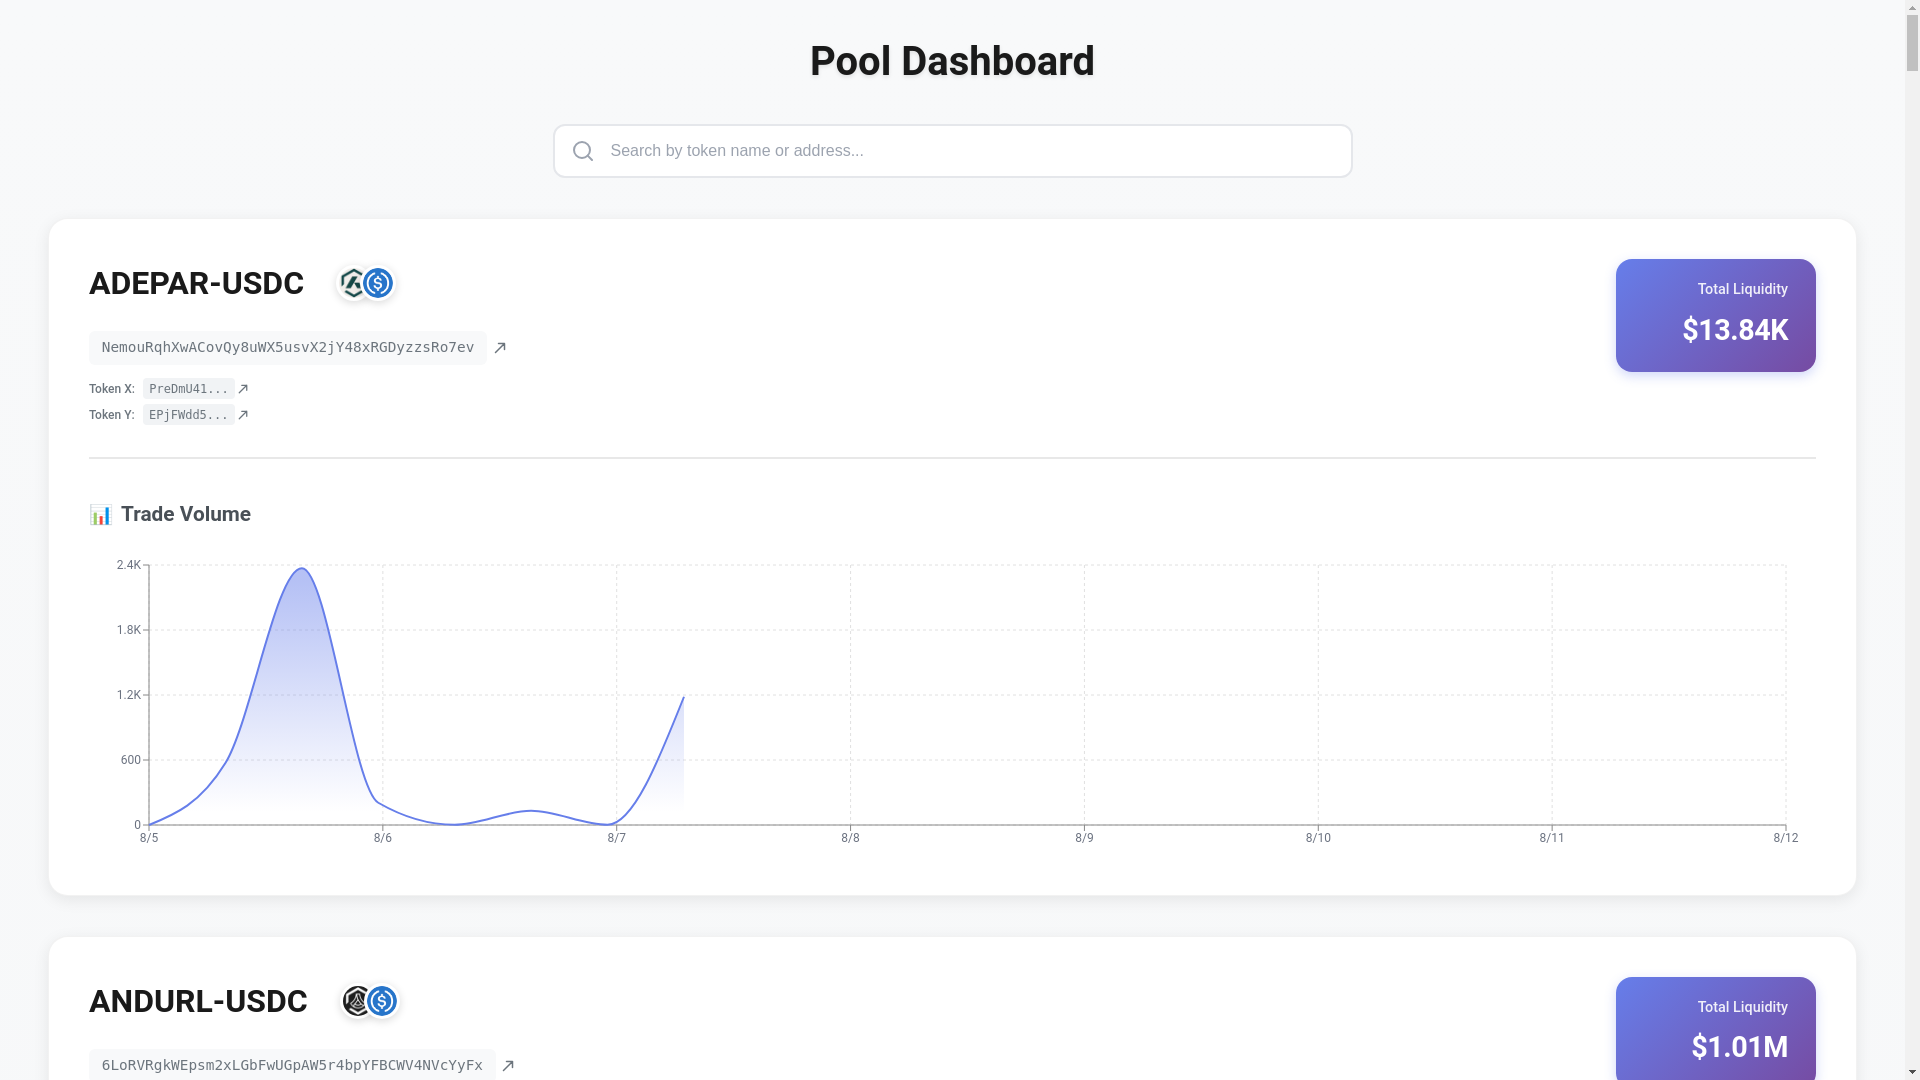1920x1080 pixels.
Task: Click the scrollbar up arrow
Action: point(1913,7)
